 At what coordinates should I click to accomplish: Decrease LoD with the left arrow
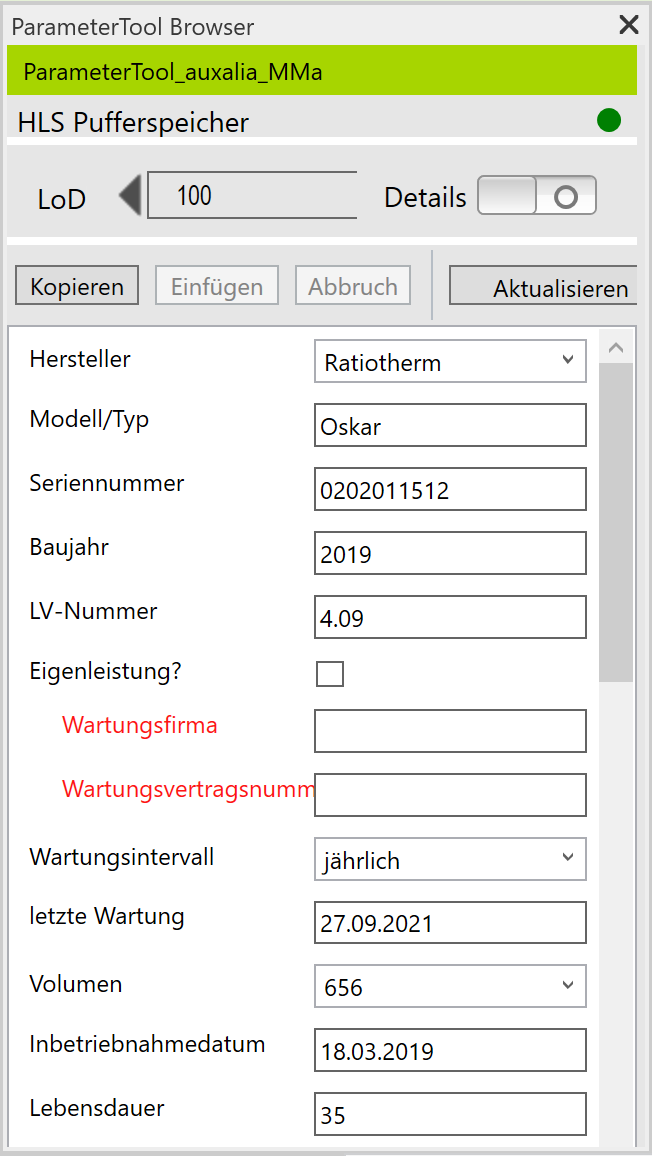[130, 195]
